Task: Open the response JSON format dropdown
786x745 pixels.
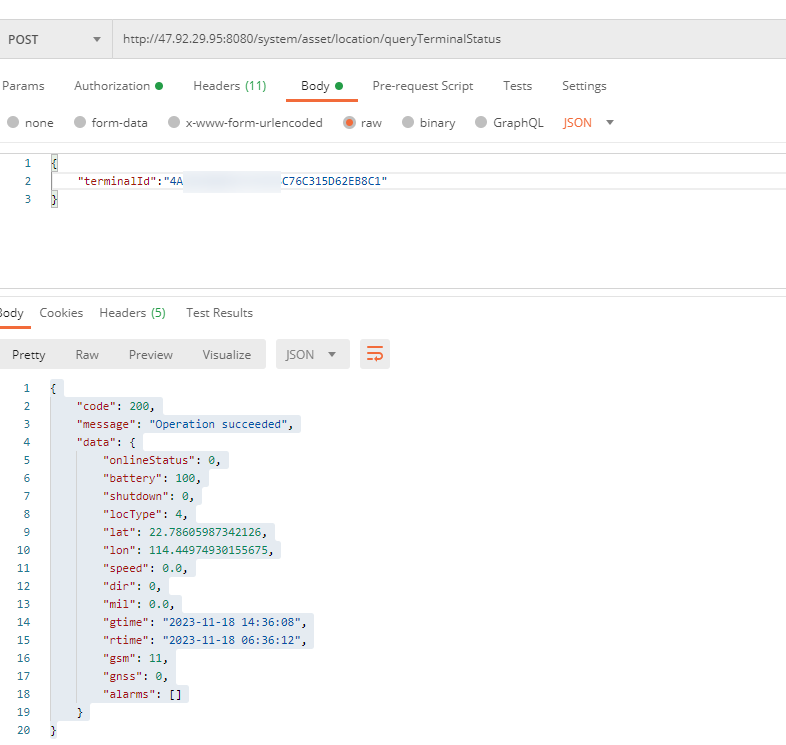Action: 312,354
